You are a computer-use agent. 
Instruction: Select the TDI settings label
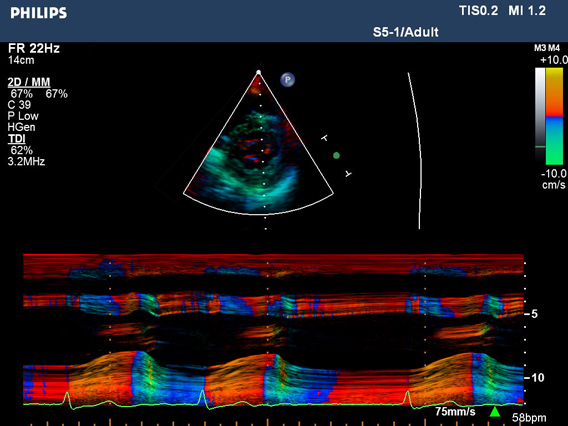pyautogui.click(x=17, y=139)
